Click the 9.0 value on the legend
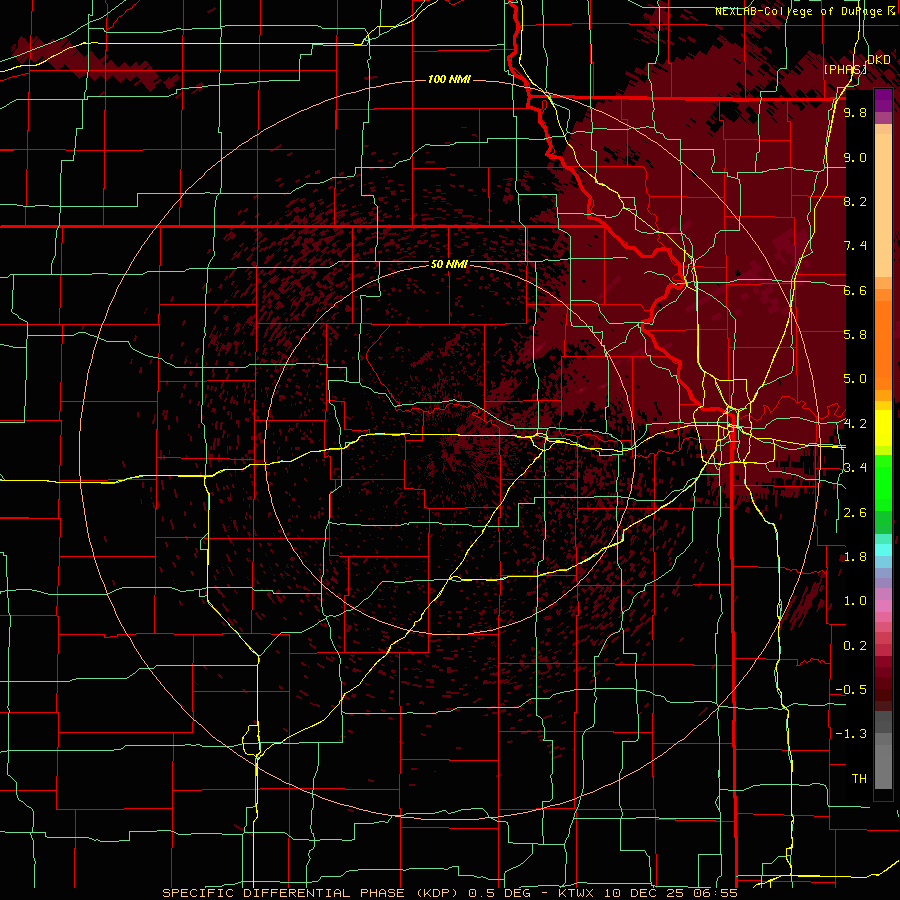Screen dimensions: 900x900 pos(855,157)
